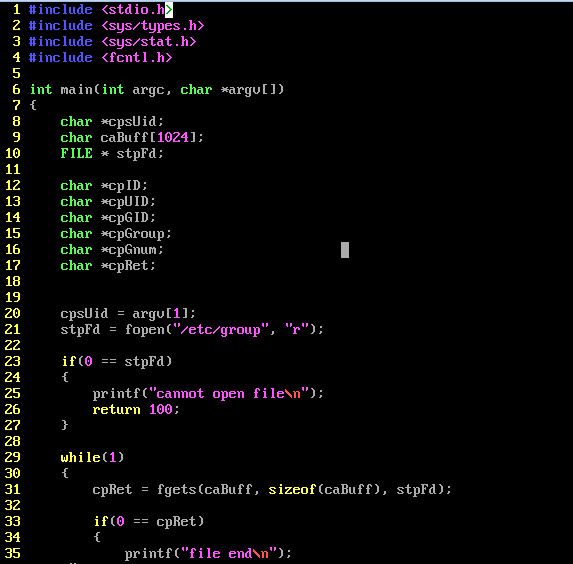Click the 'char *cpGnum;' declaration

click(112, 250)
